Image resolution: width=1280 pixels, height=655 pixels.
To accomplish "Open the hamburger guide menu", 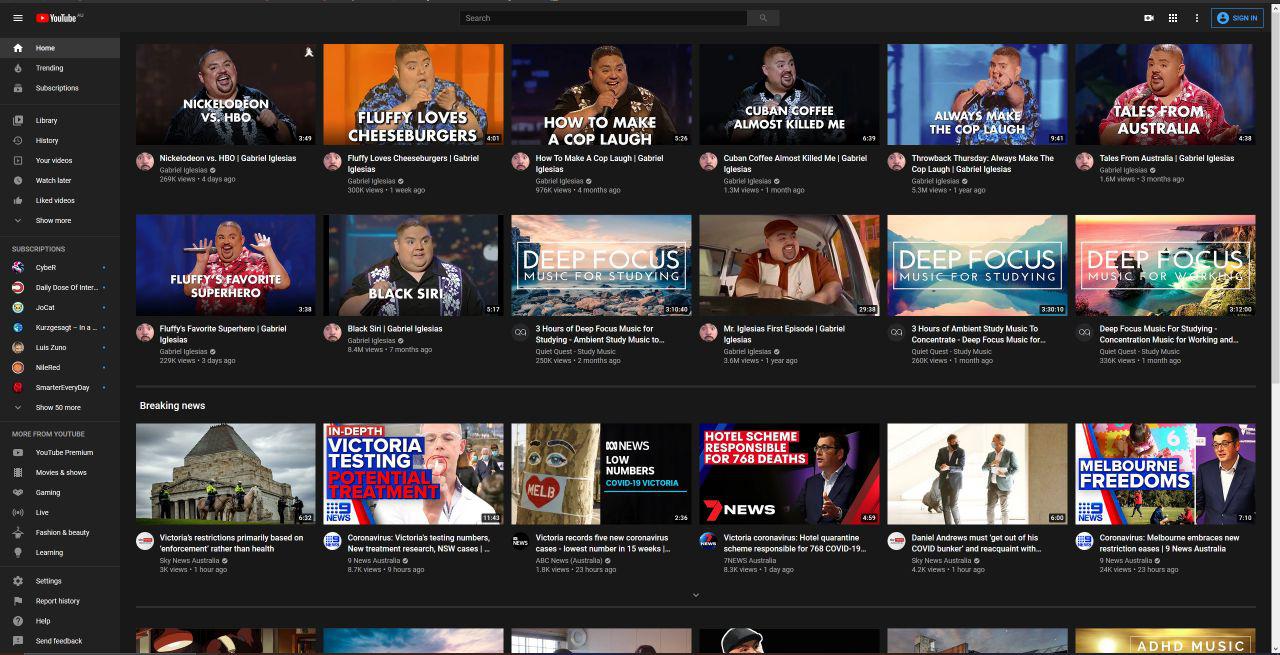I will (17, 18).
